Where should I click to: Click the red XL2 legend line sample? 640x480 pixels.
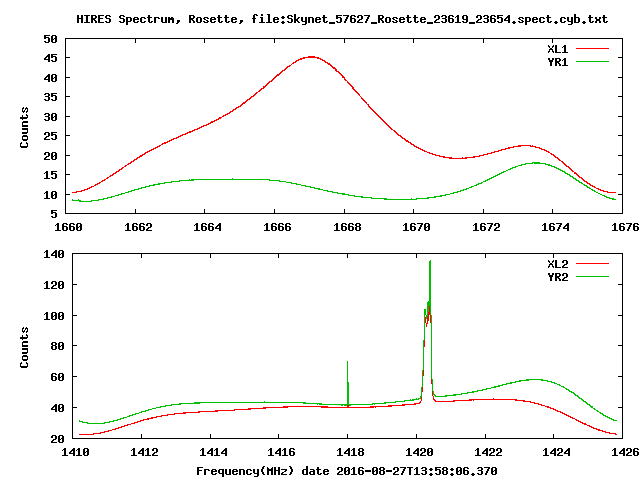tap(592, 264)
